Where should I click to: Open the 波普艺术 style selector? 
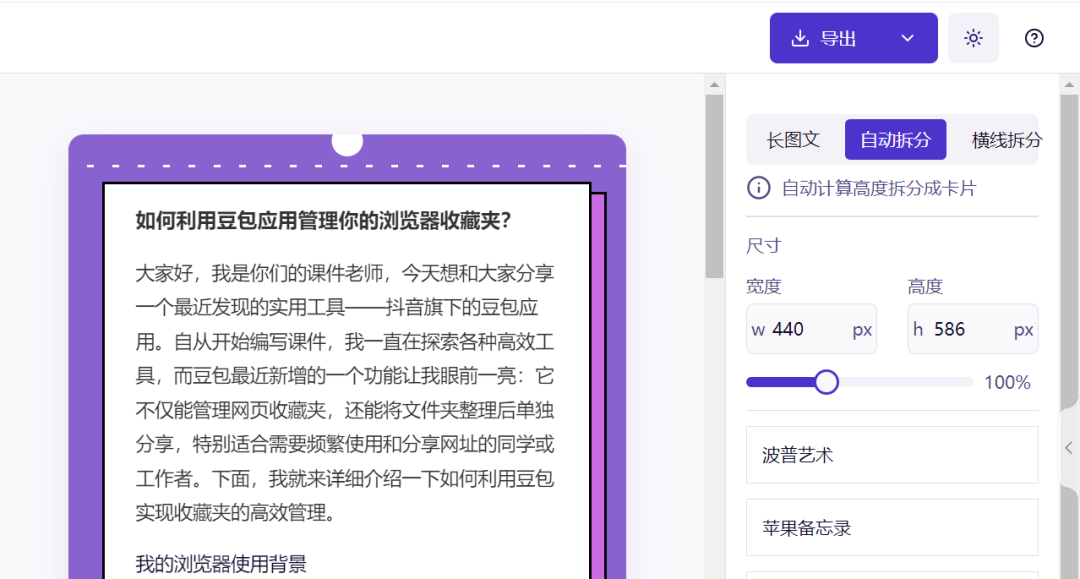pos(891,454)
